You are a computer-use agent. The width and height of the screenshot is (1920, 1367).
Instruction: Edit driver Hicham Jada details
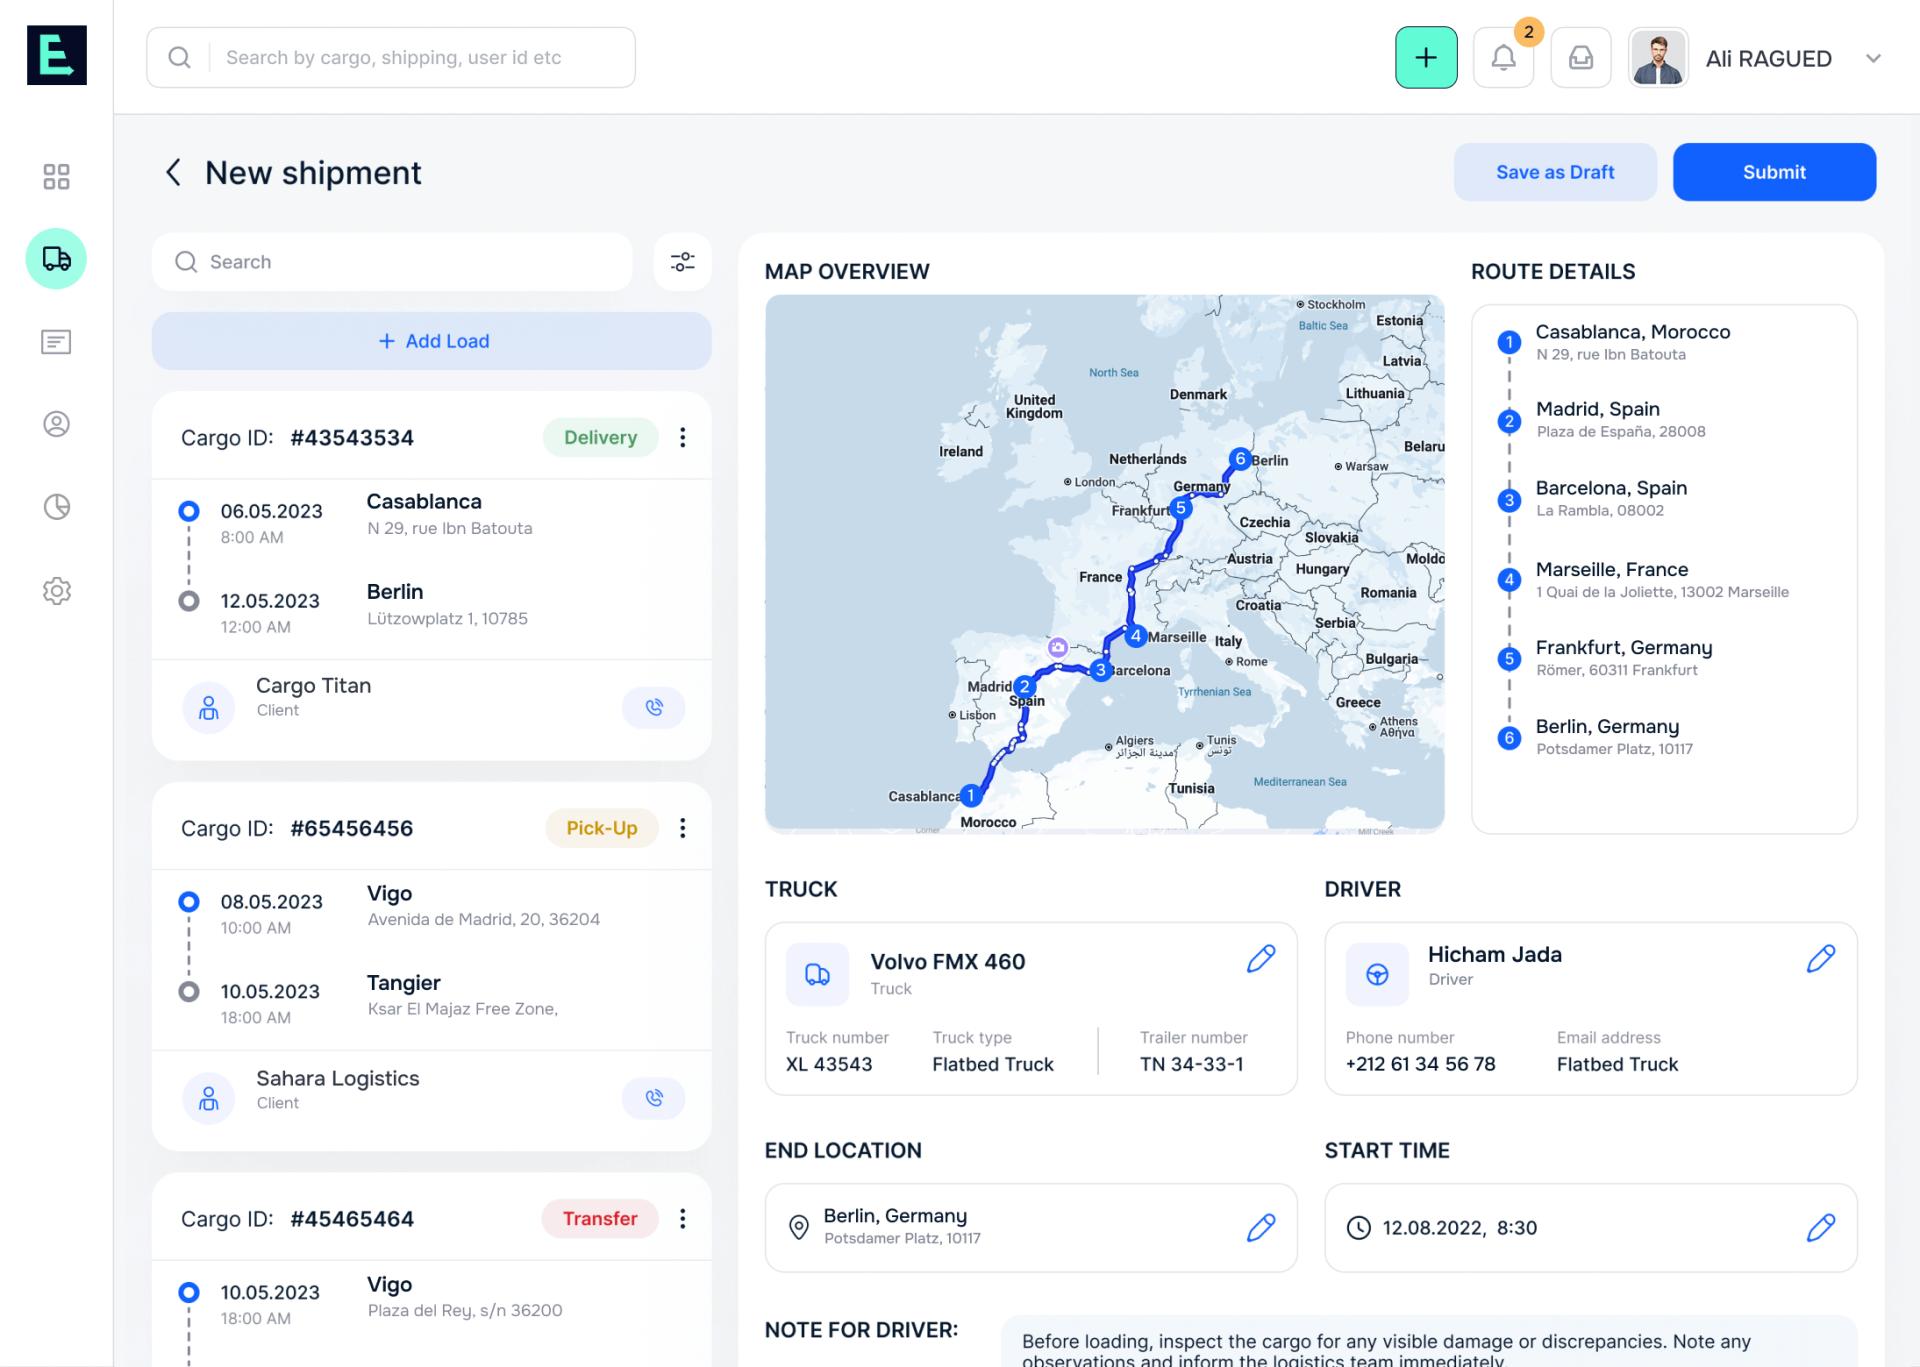(x=1820, y=959)
